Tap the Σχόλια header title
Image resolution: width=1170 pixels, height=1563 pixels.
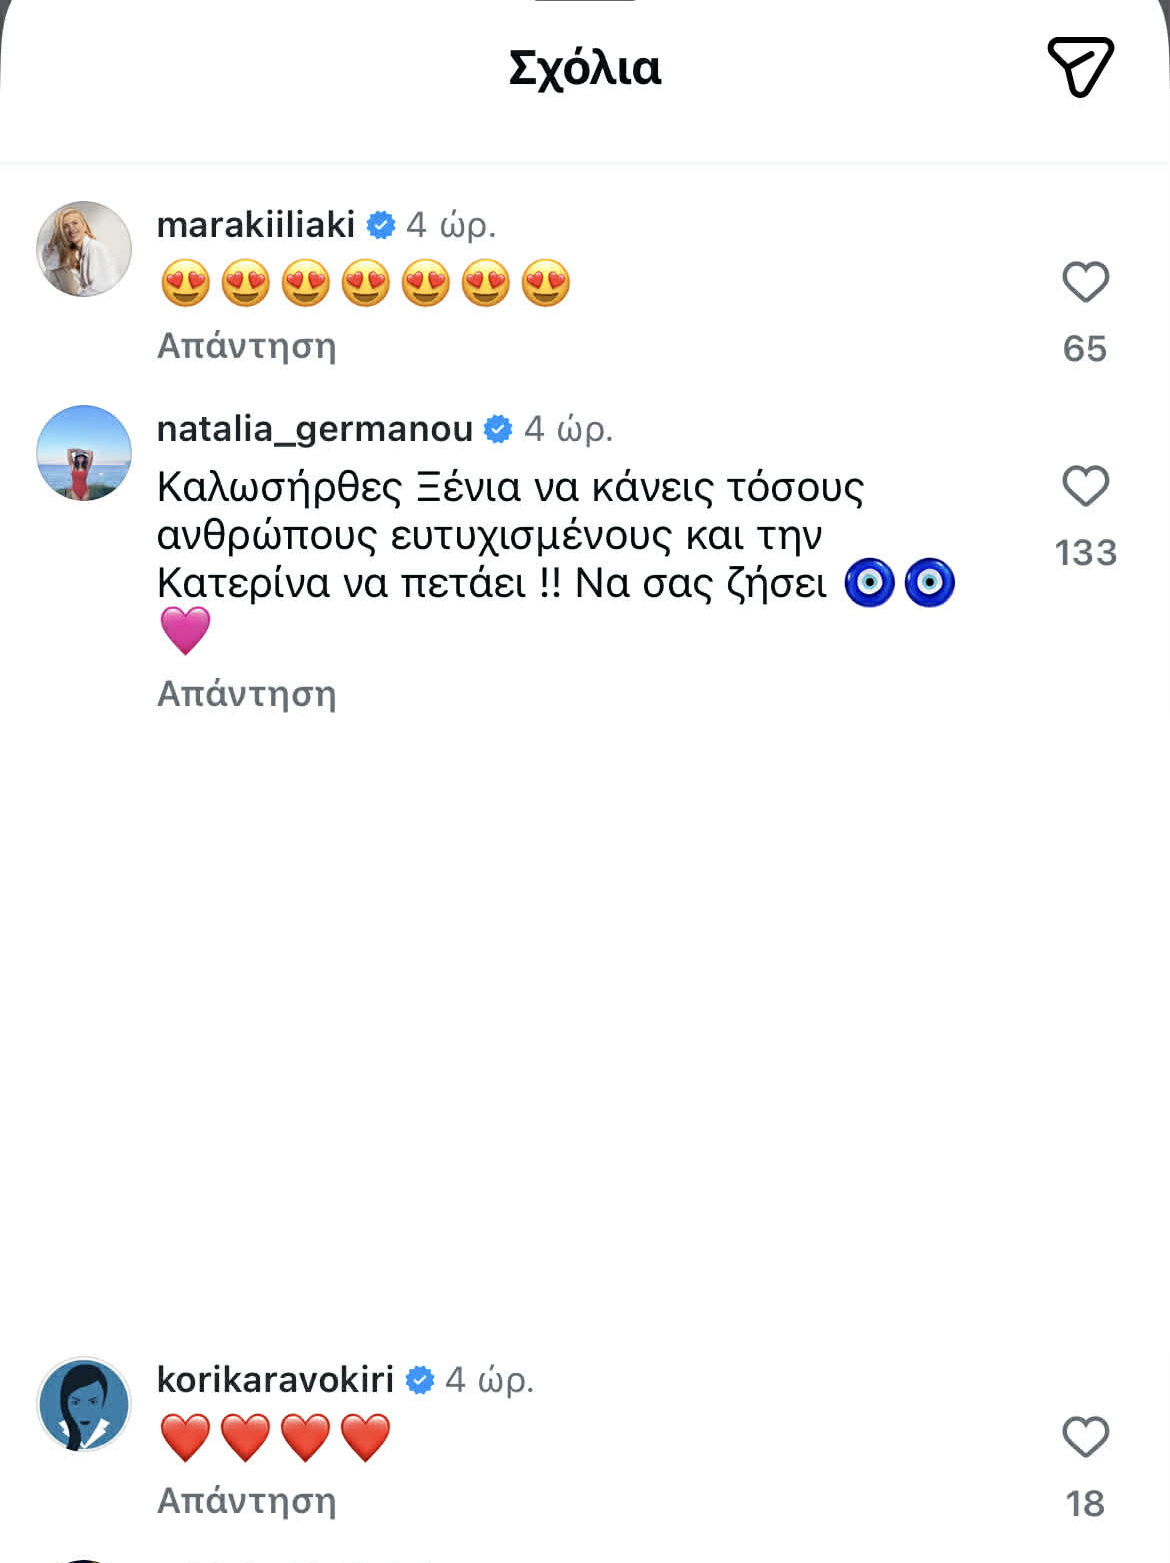click(x=585, y=68)
